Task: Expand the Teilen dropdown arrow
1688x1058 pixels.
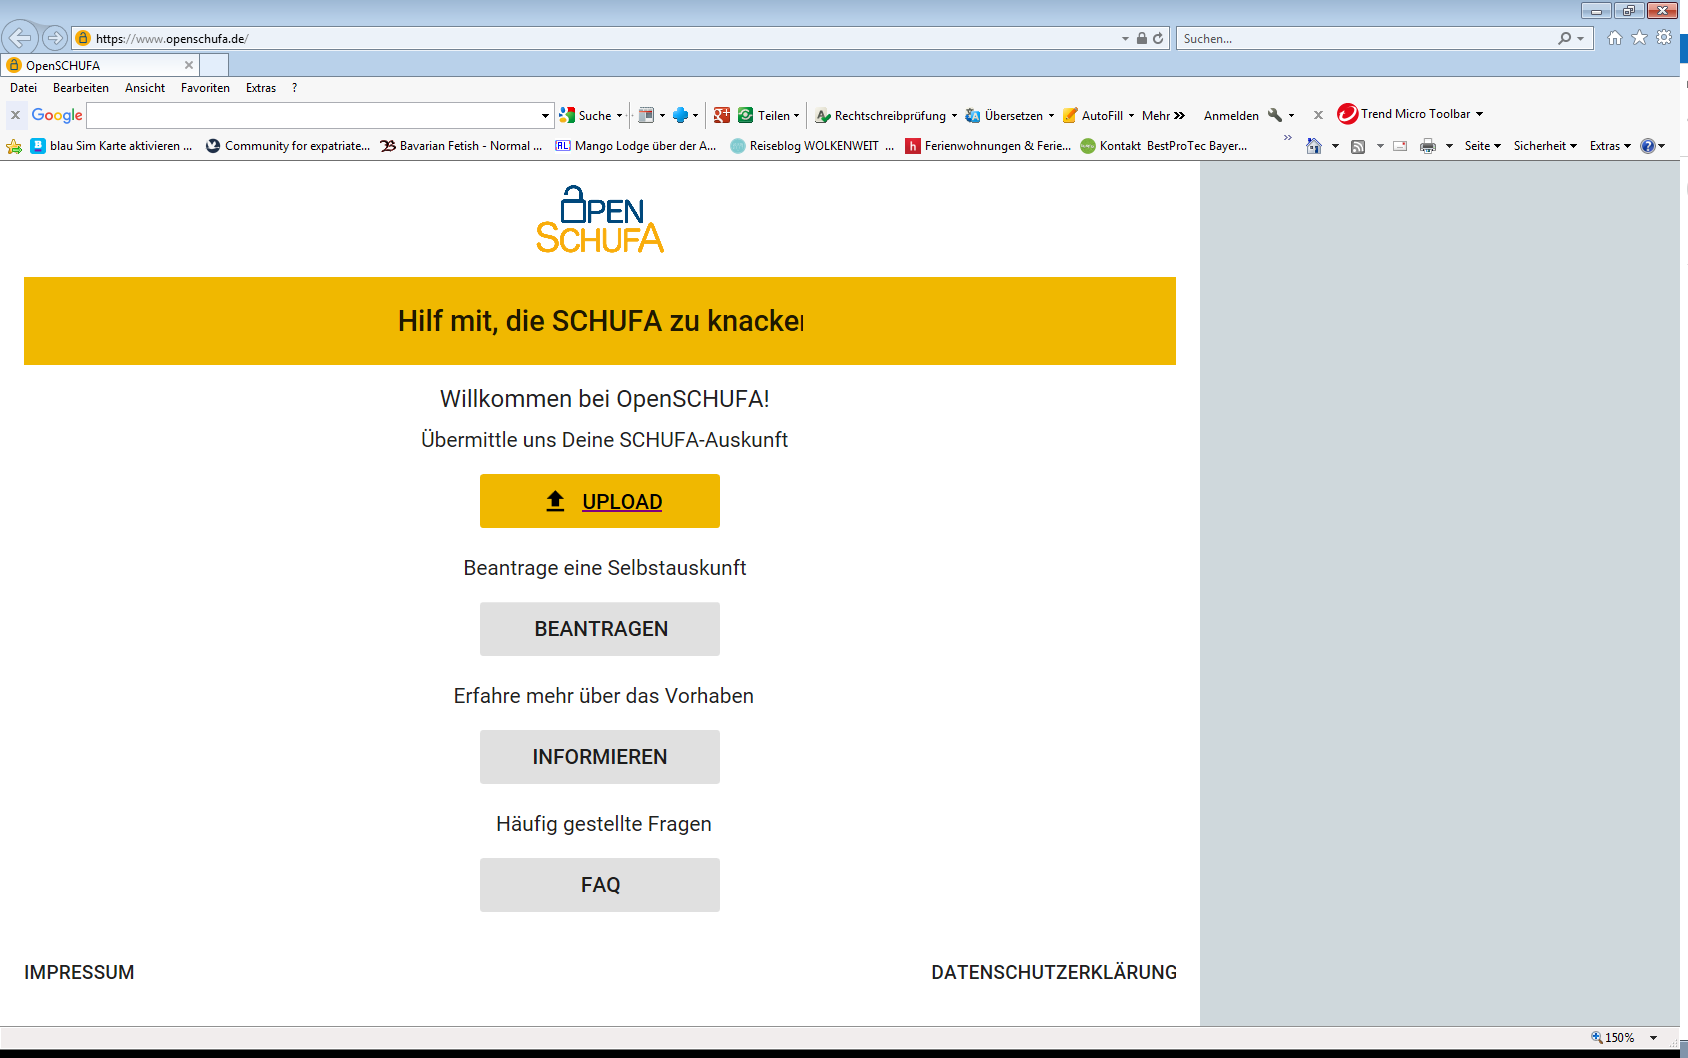Action: point(797,115)
